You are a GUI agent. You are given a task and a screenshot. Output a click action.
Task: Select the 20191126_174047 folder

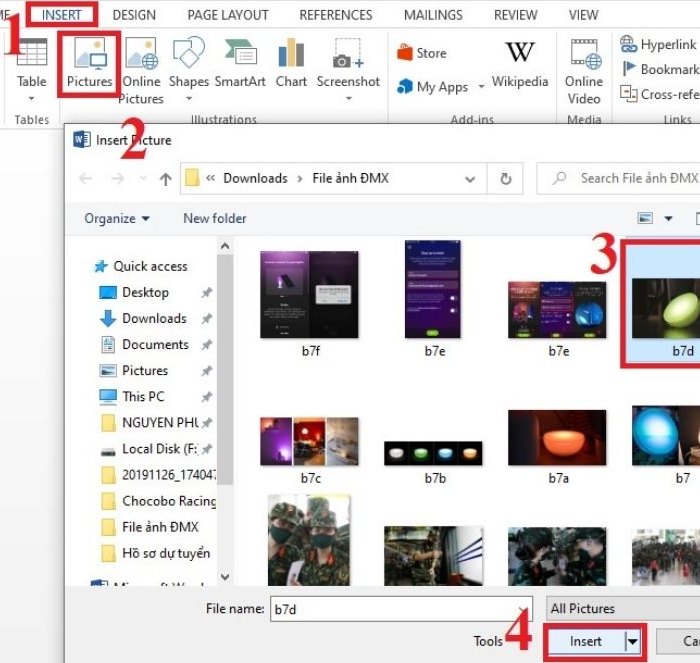coord(159,475)
